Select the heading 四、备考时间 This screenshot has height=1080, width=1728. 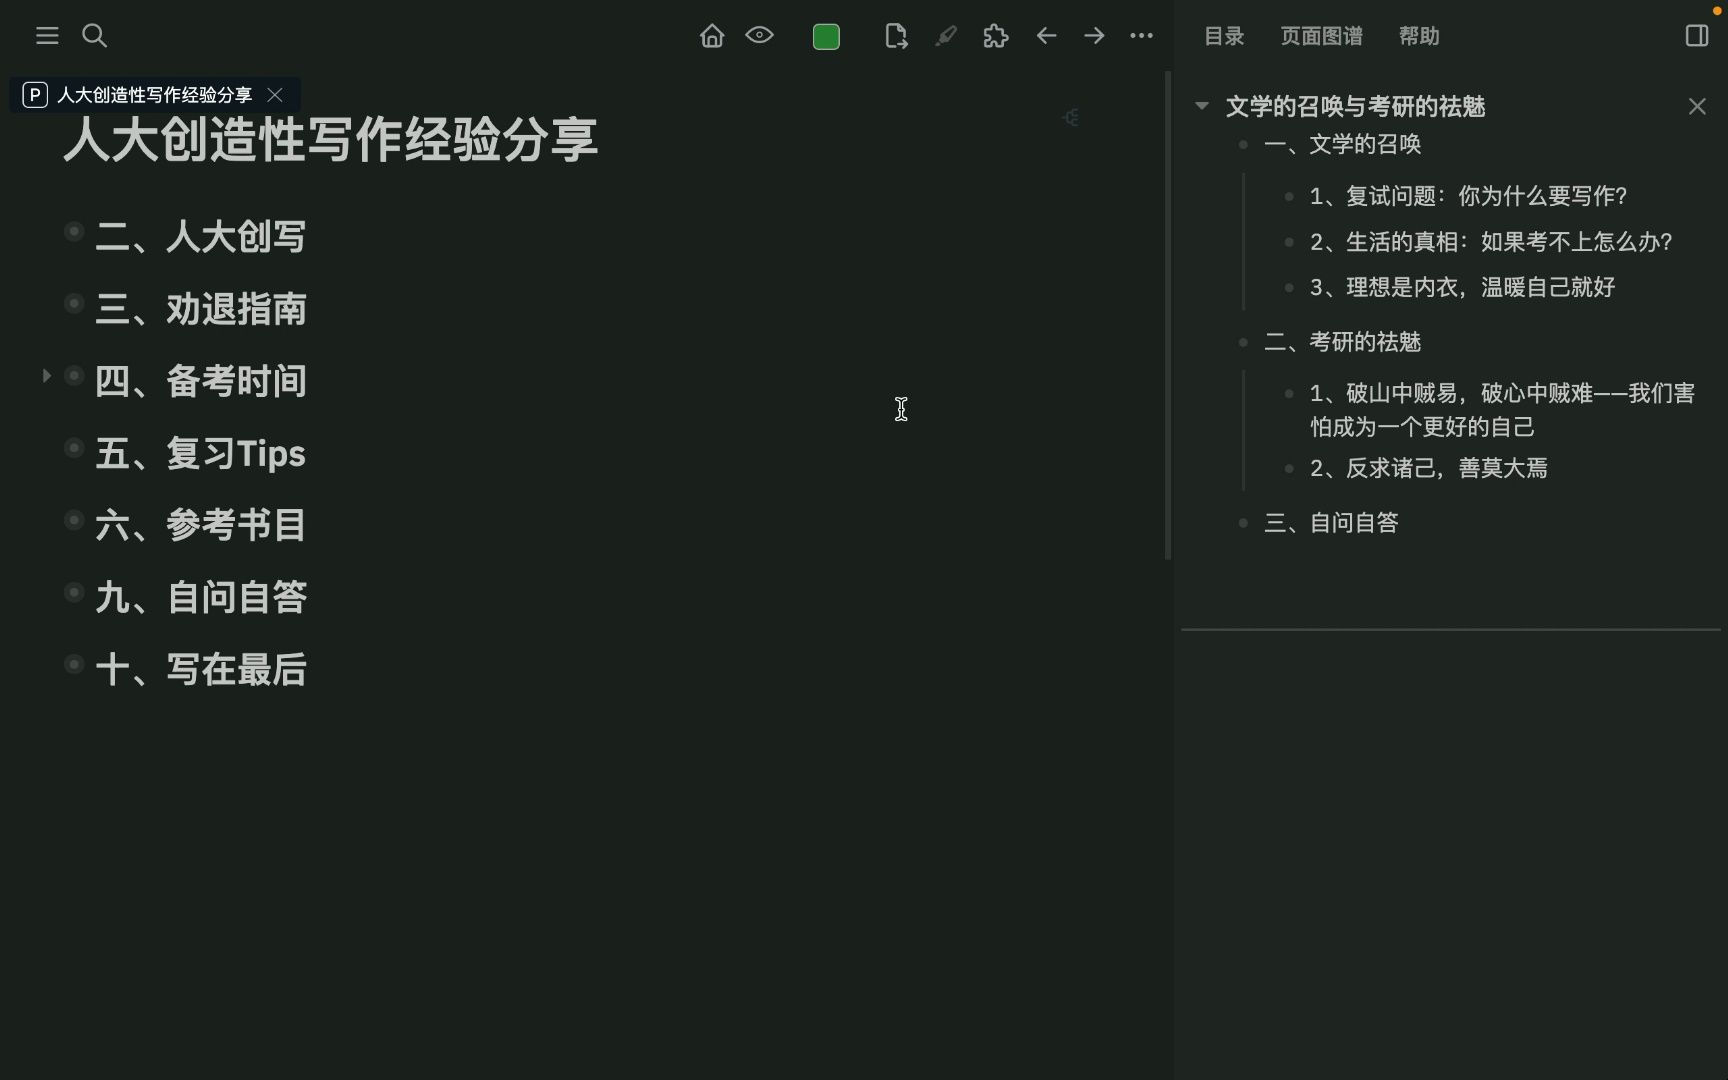tap(201, 381)
